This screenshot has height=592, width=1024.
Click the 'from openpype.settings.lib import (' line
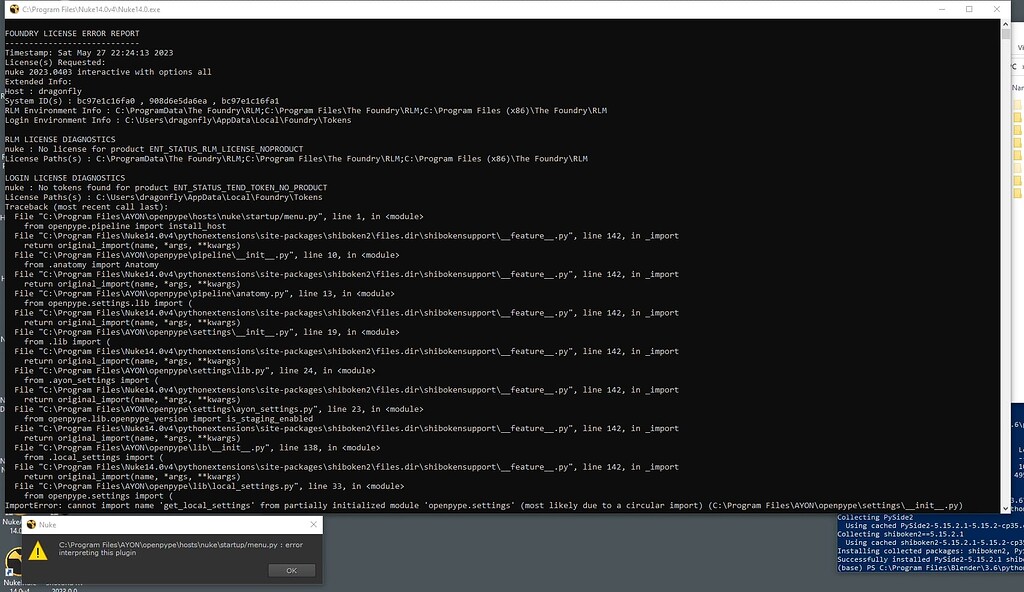tap(108, 303)
